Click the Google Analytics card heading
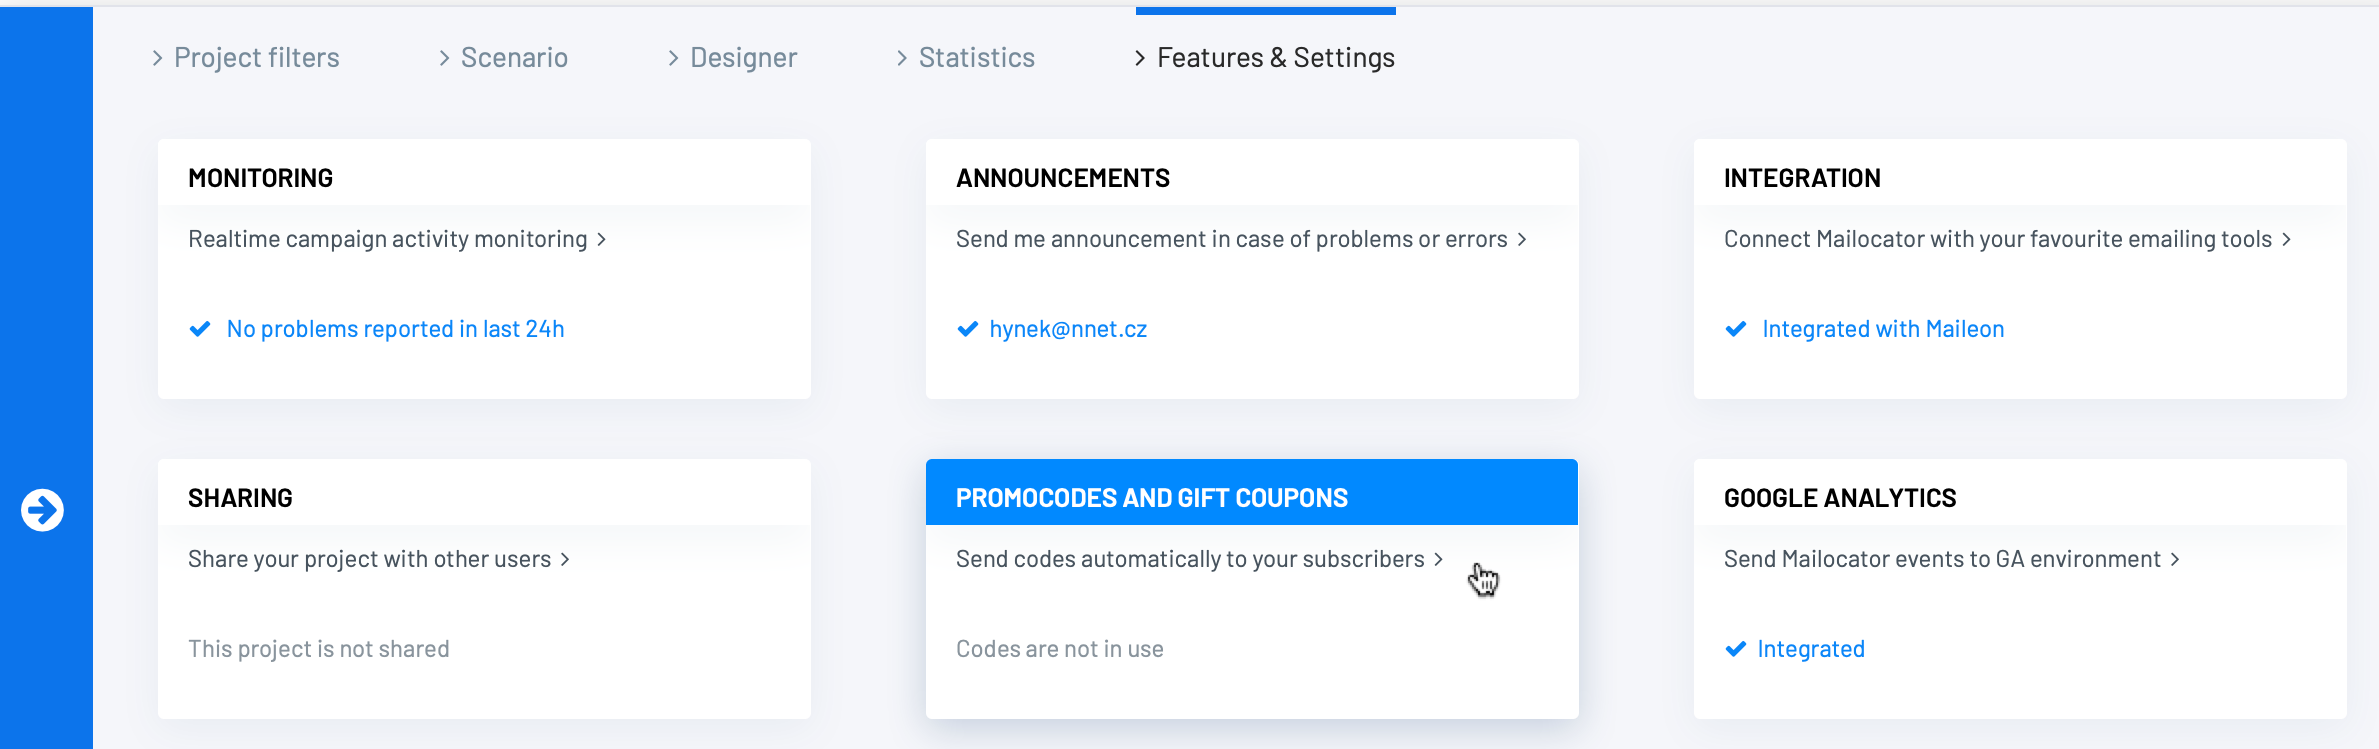This screenshot has height=749, width=2379. point(1840,498)
